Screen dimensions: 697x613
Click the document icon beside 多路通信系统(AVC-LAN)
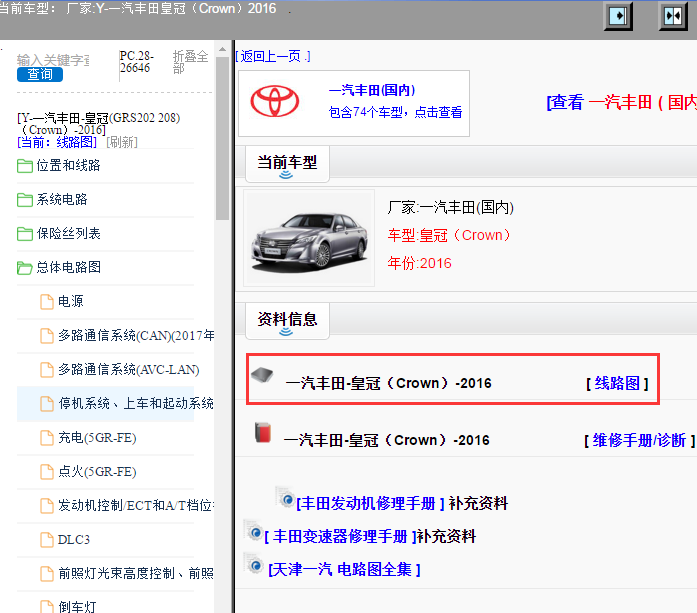[47, 370]
